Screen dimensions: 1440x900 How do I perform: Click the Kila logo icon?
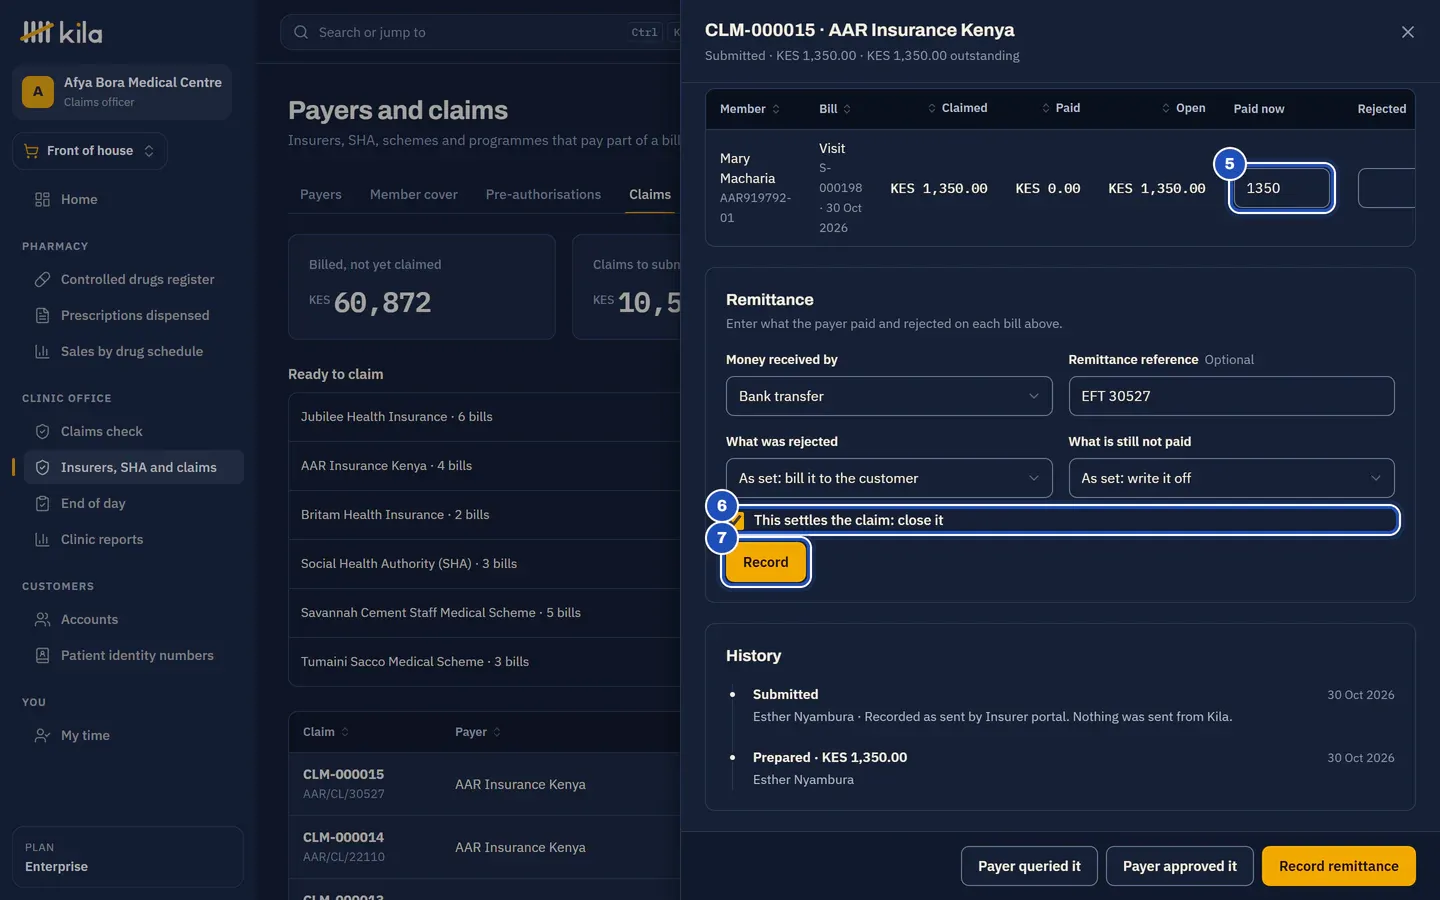point(37,32)
